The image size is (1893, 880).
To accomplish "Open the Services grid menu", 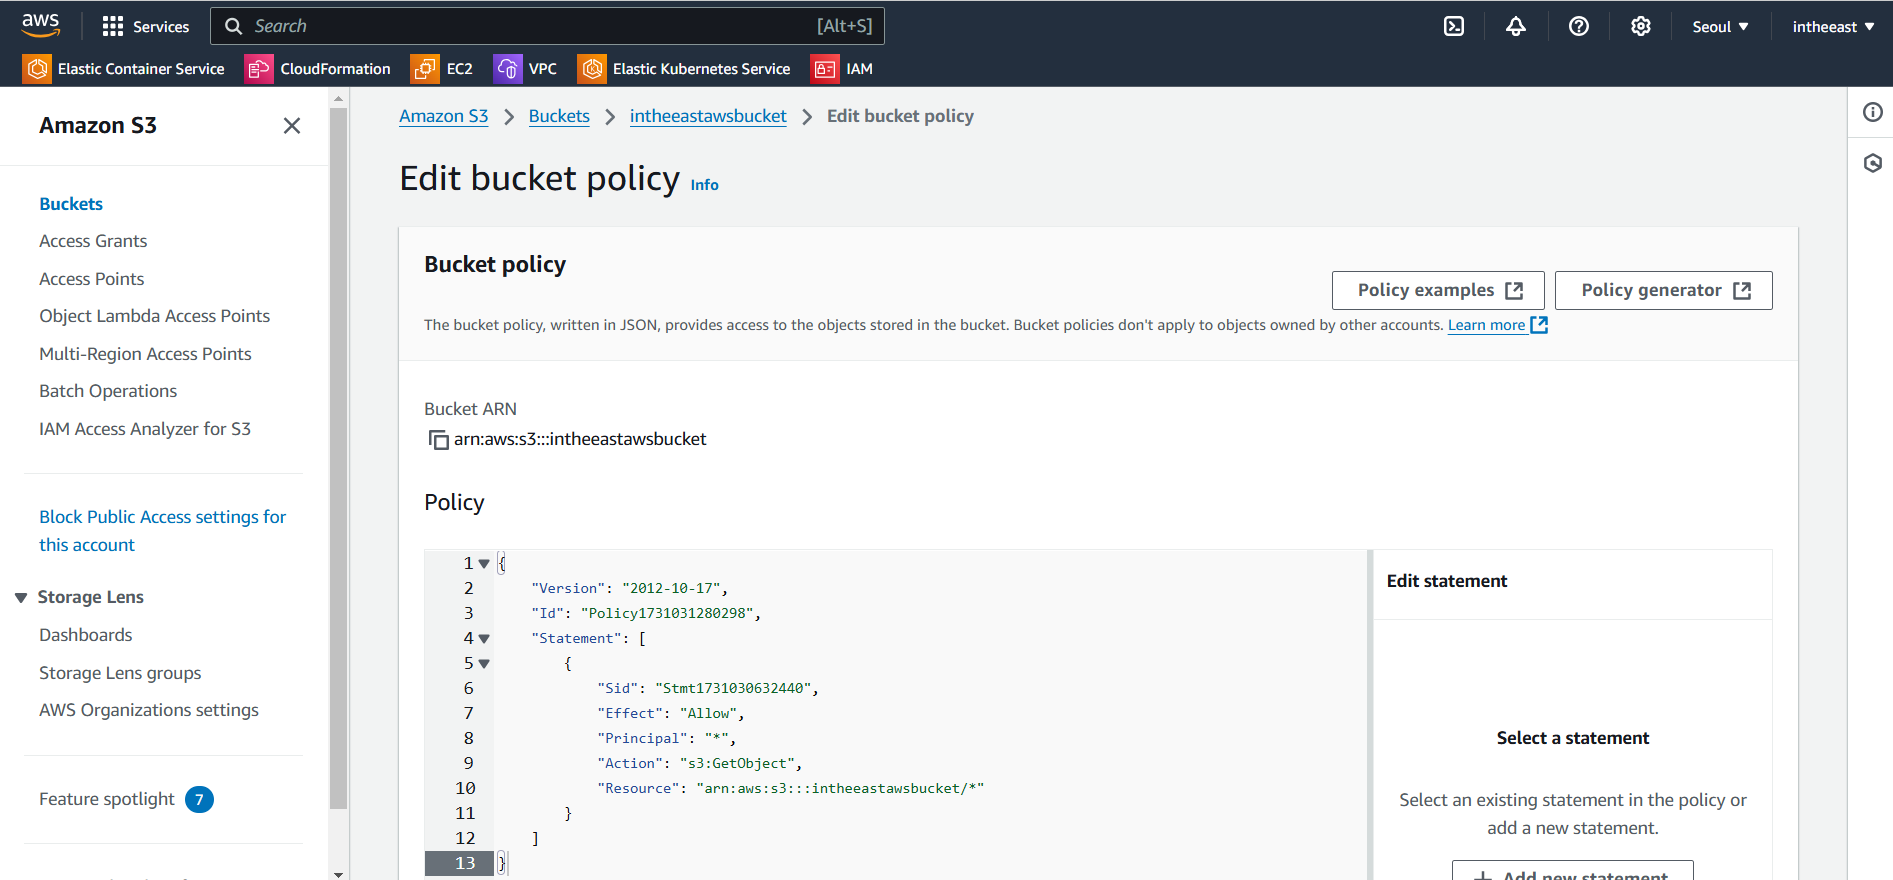I will point(146,27).
